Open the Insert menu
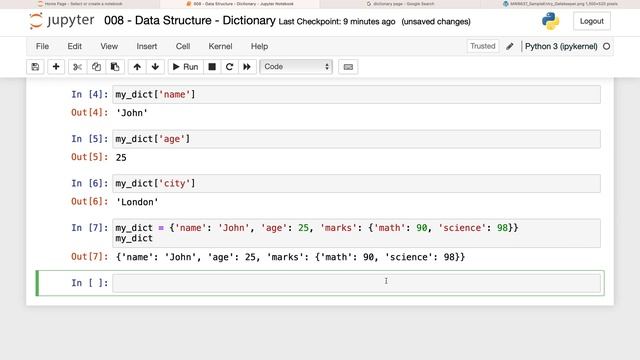 (147, 47)
